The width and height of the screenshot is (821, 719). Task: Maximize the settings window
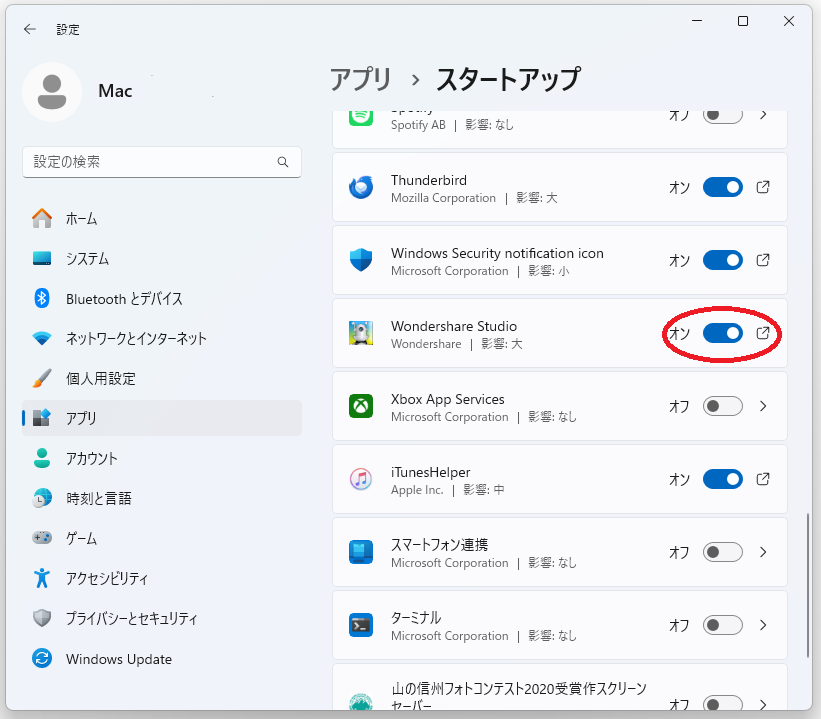(x=742, y=21)
